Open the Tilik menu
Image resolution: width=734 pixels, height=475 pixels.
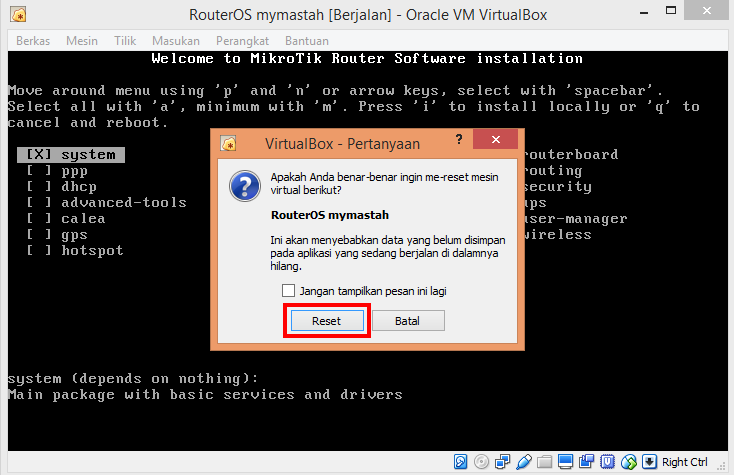[x=125, y=41]
